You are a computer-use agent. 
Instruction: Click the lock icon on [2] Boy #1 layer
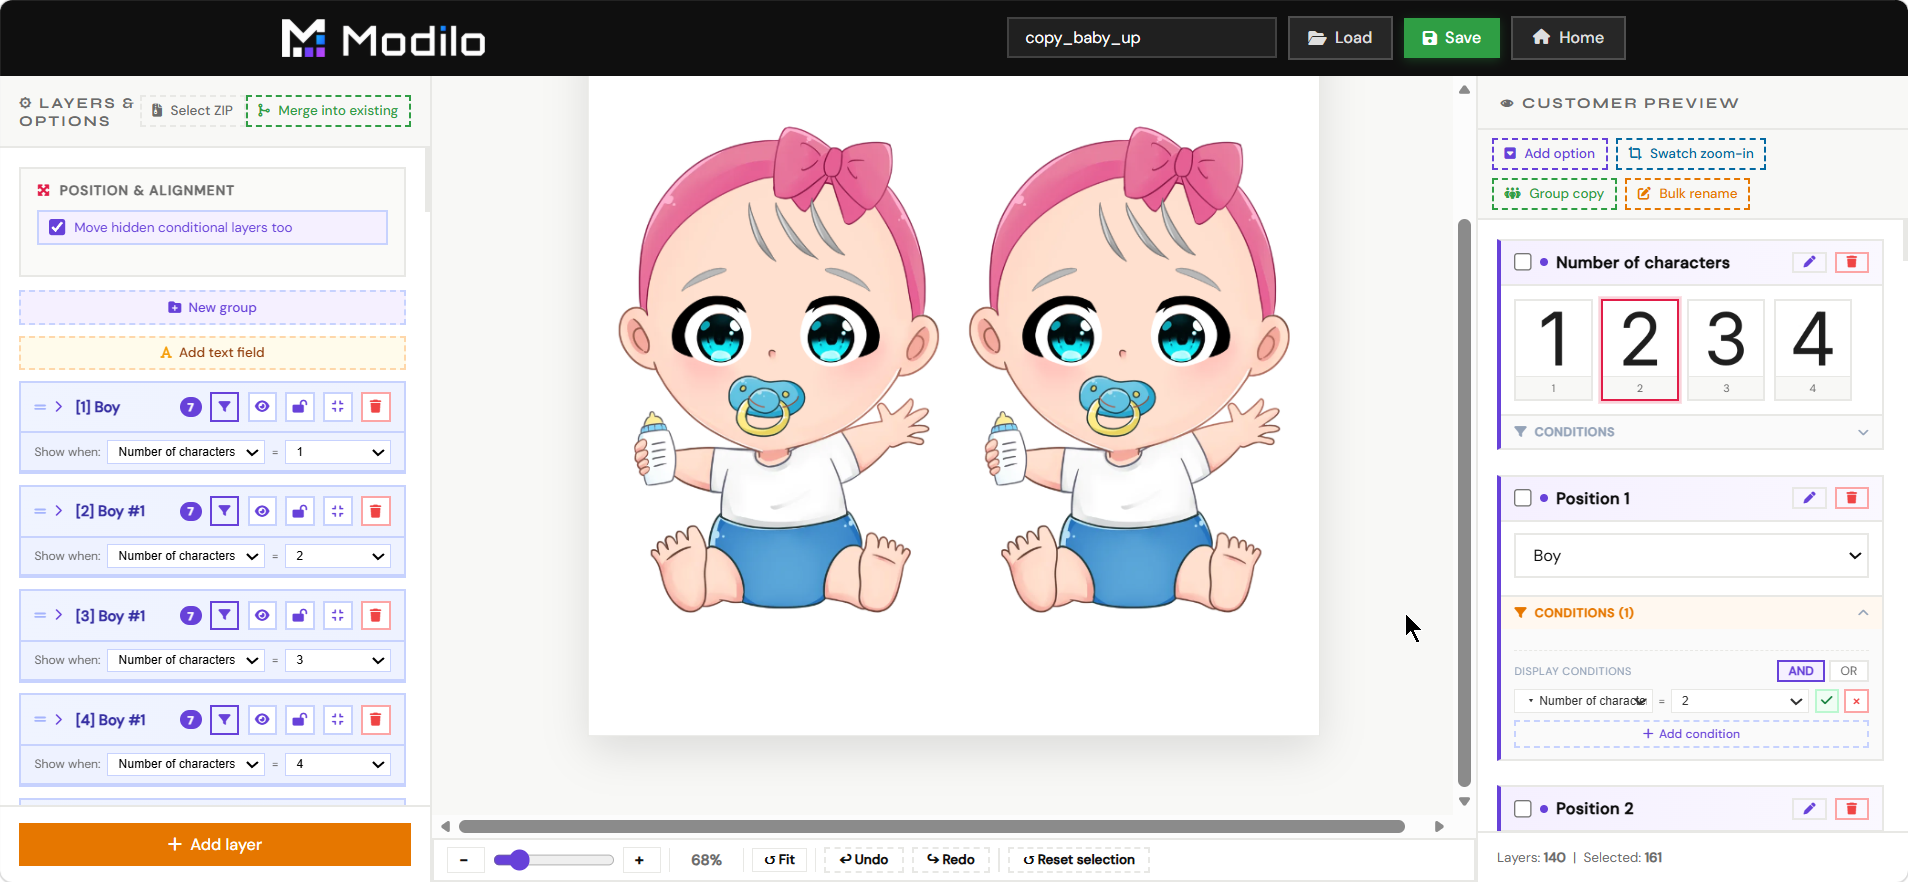[299, 511]
